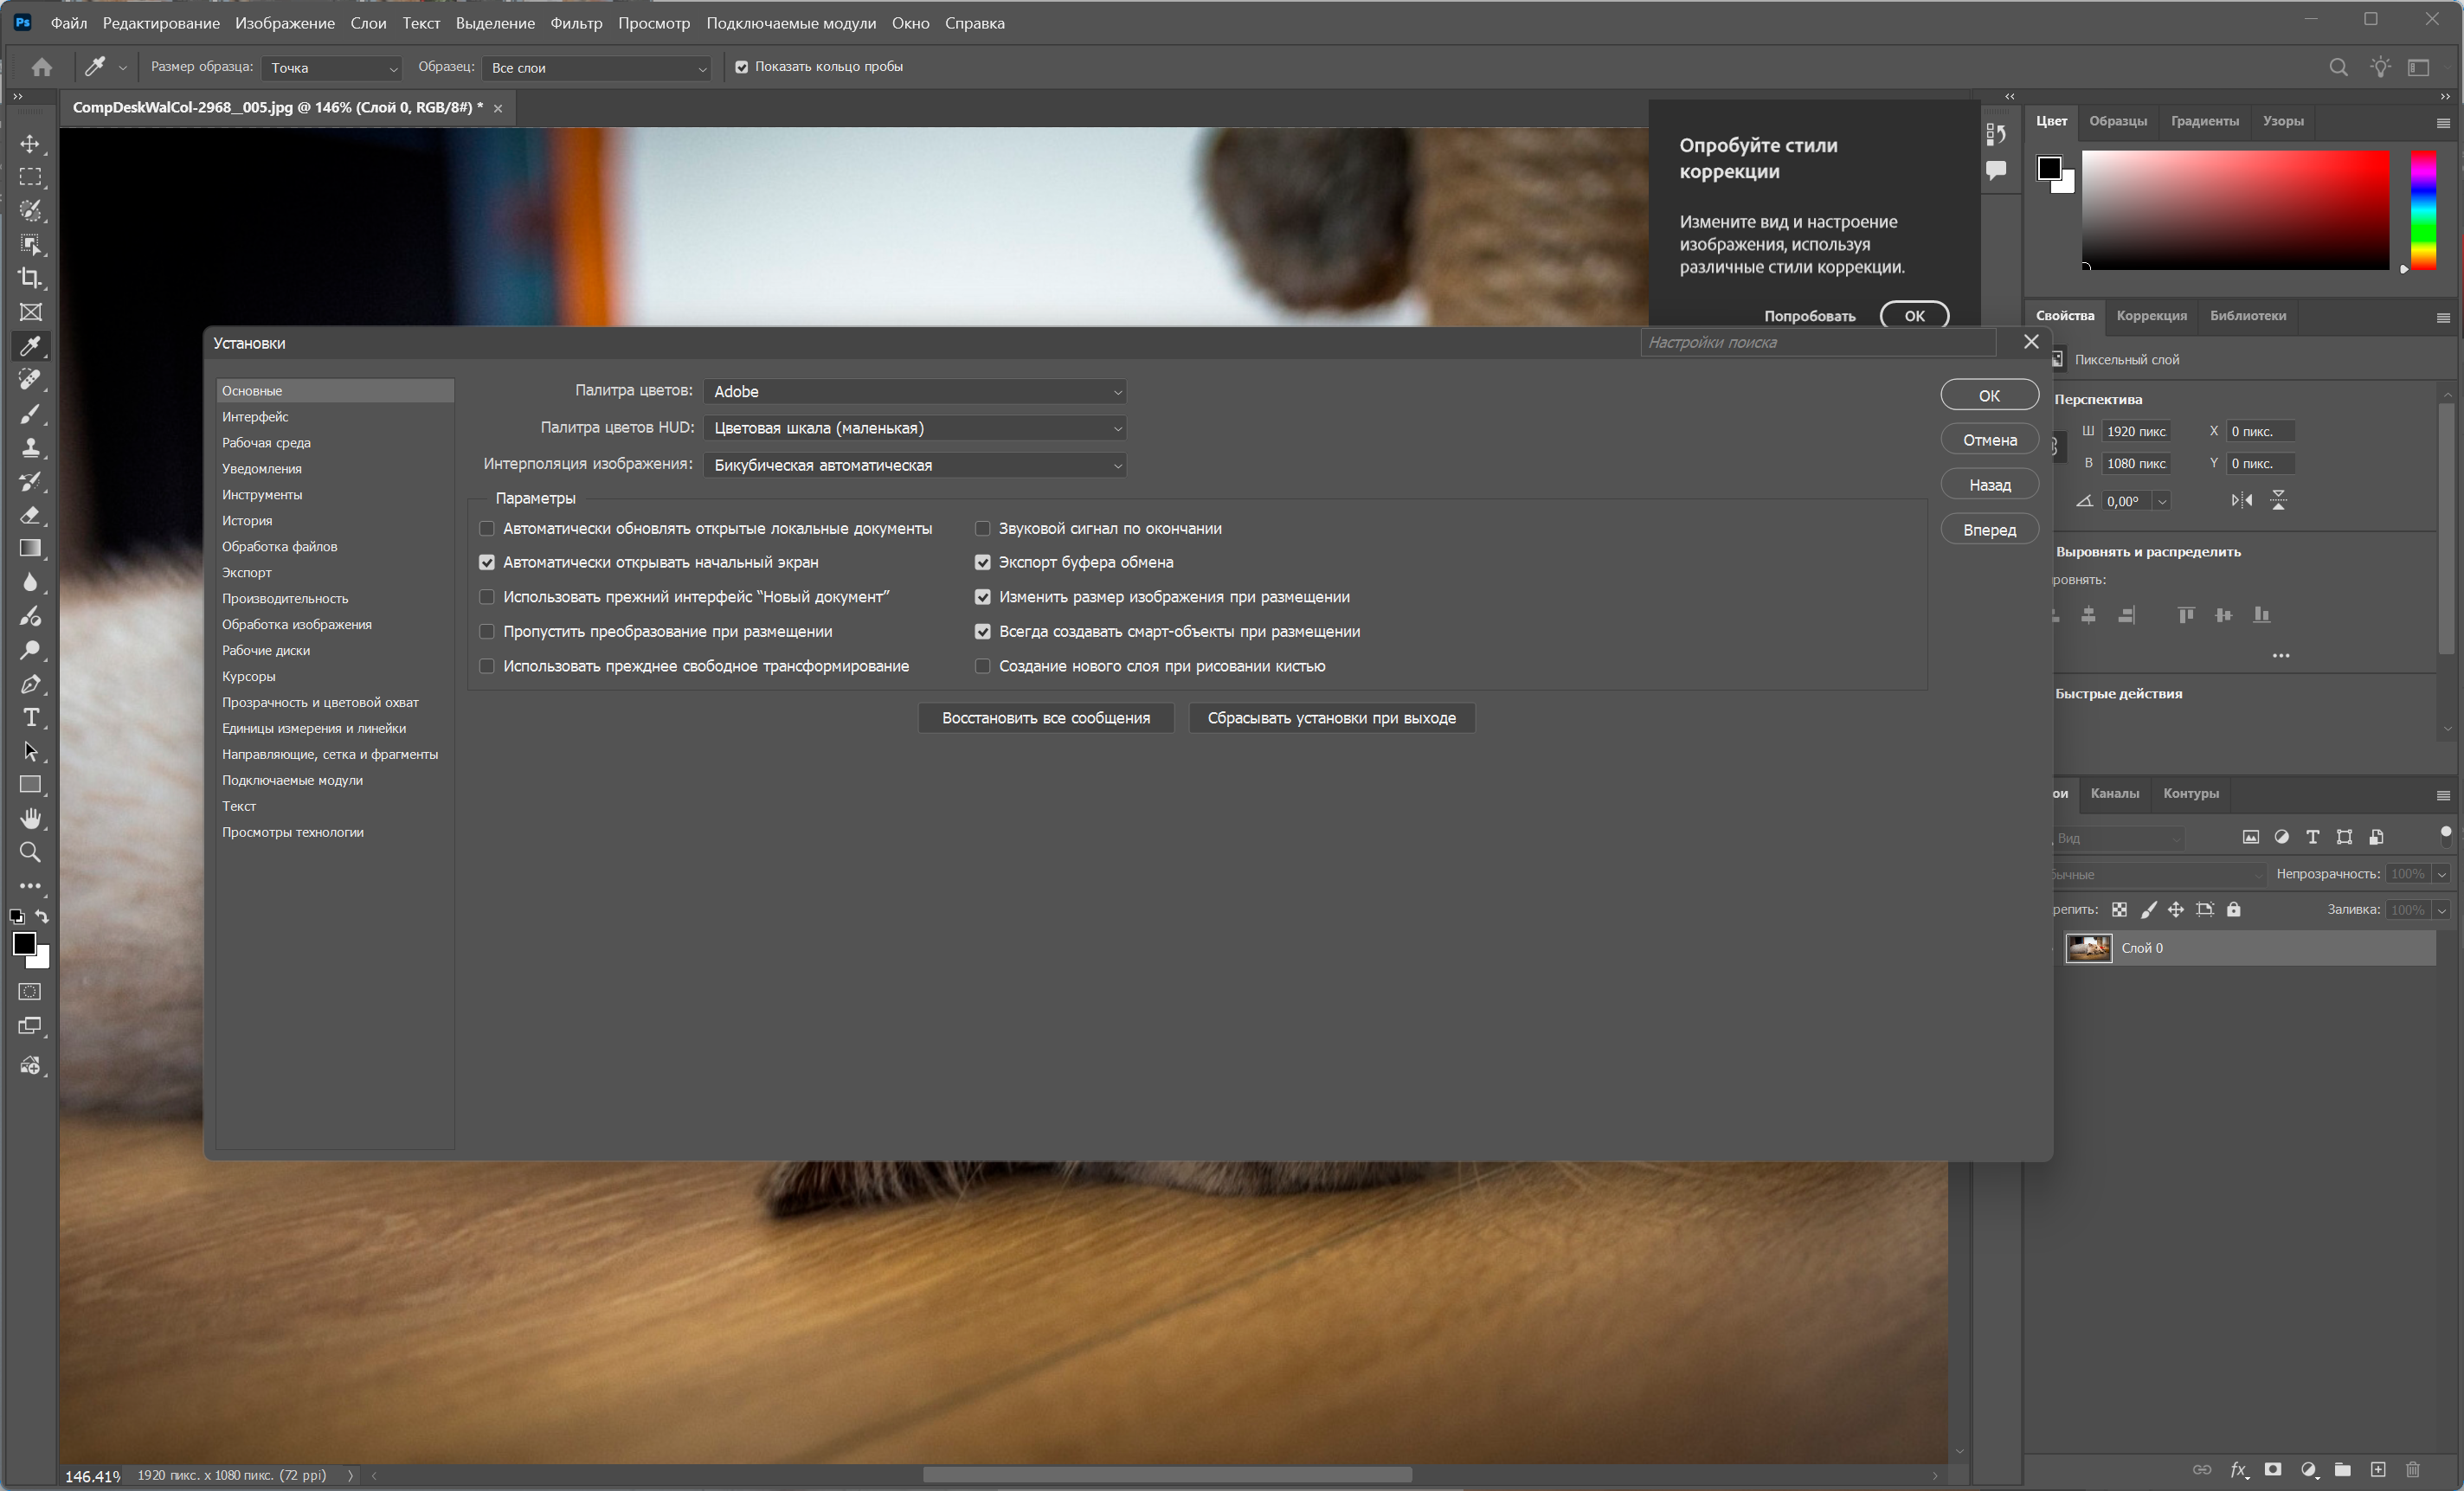Uncheck 'Экспорт буфера обмена' option
The image size is (2464, 1491).
click(x=982, y=562)
